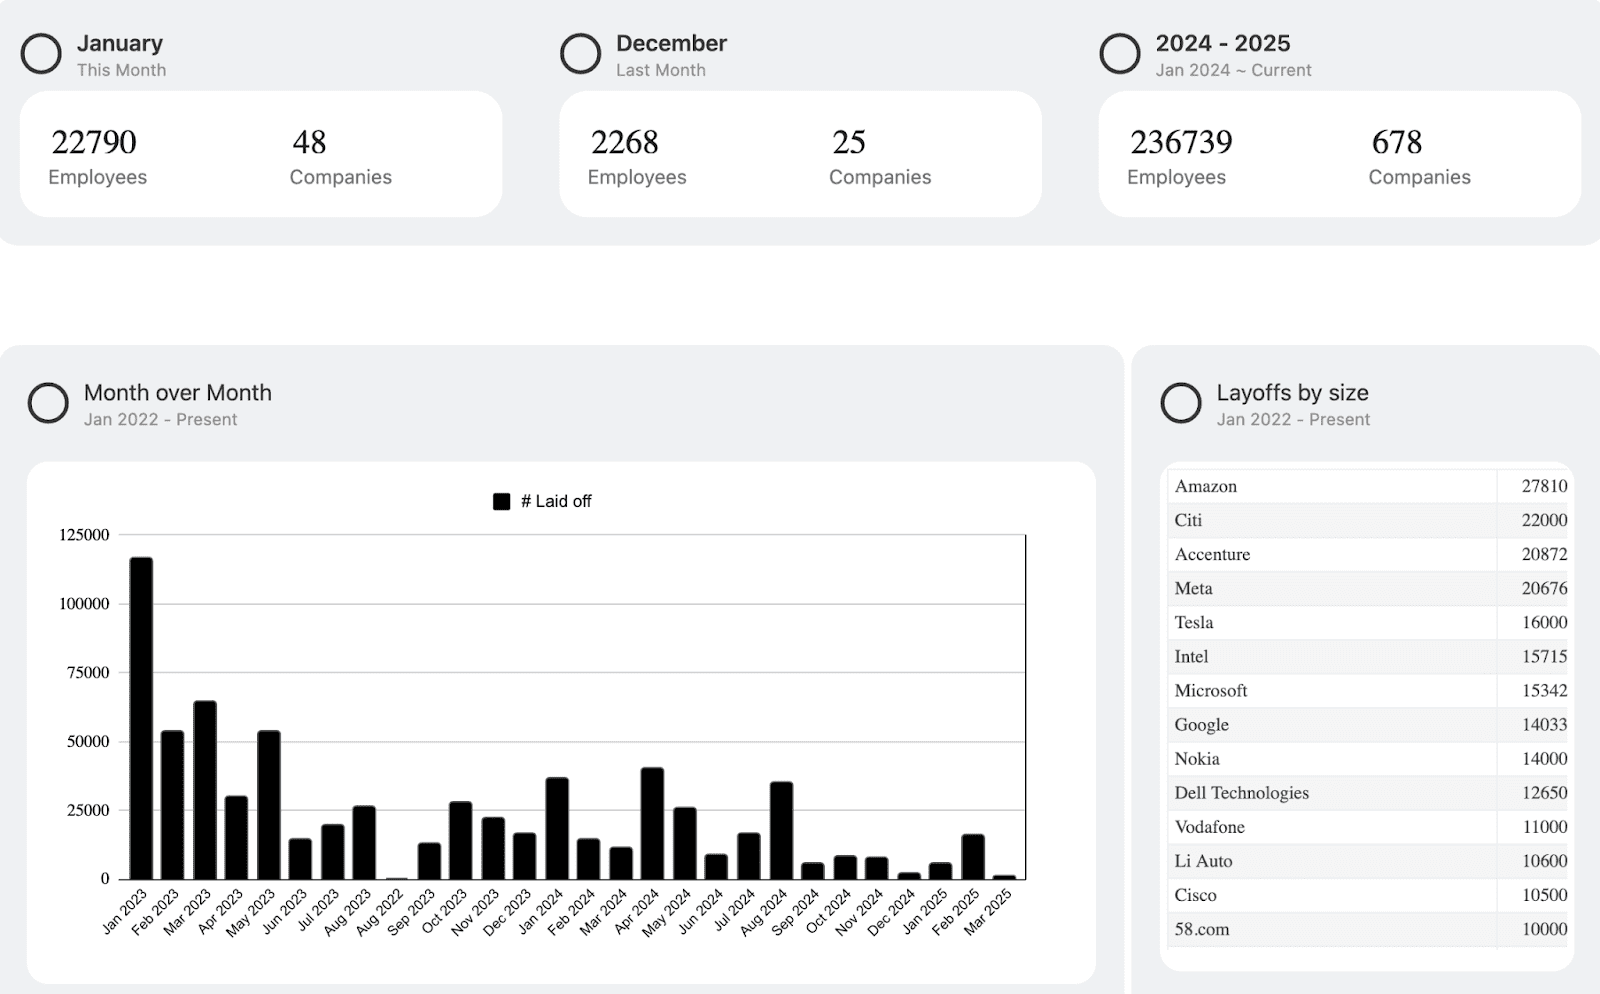Click the circle icon beside December header

point(580,54)
